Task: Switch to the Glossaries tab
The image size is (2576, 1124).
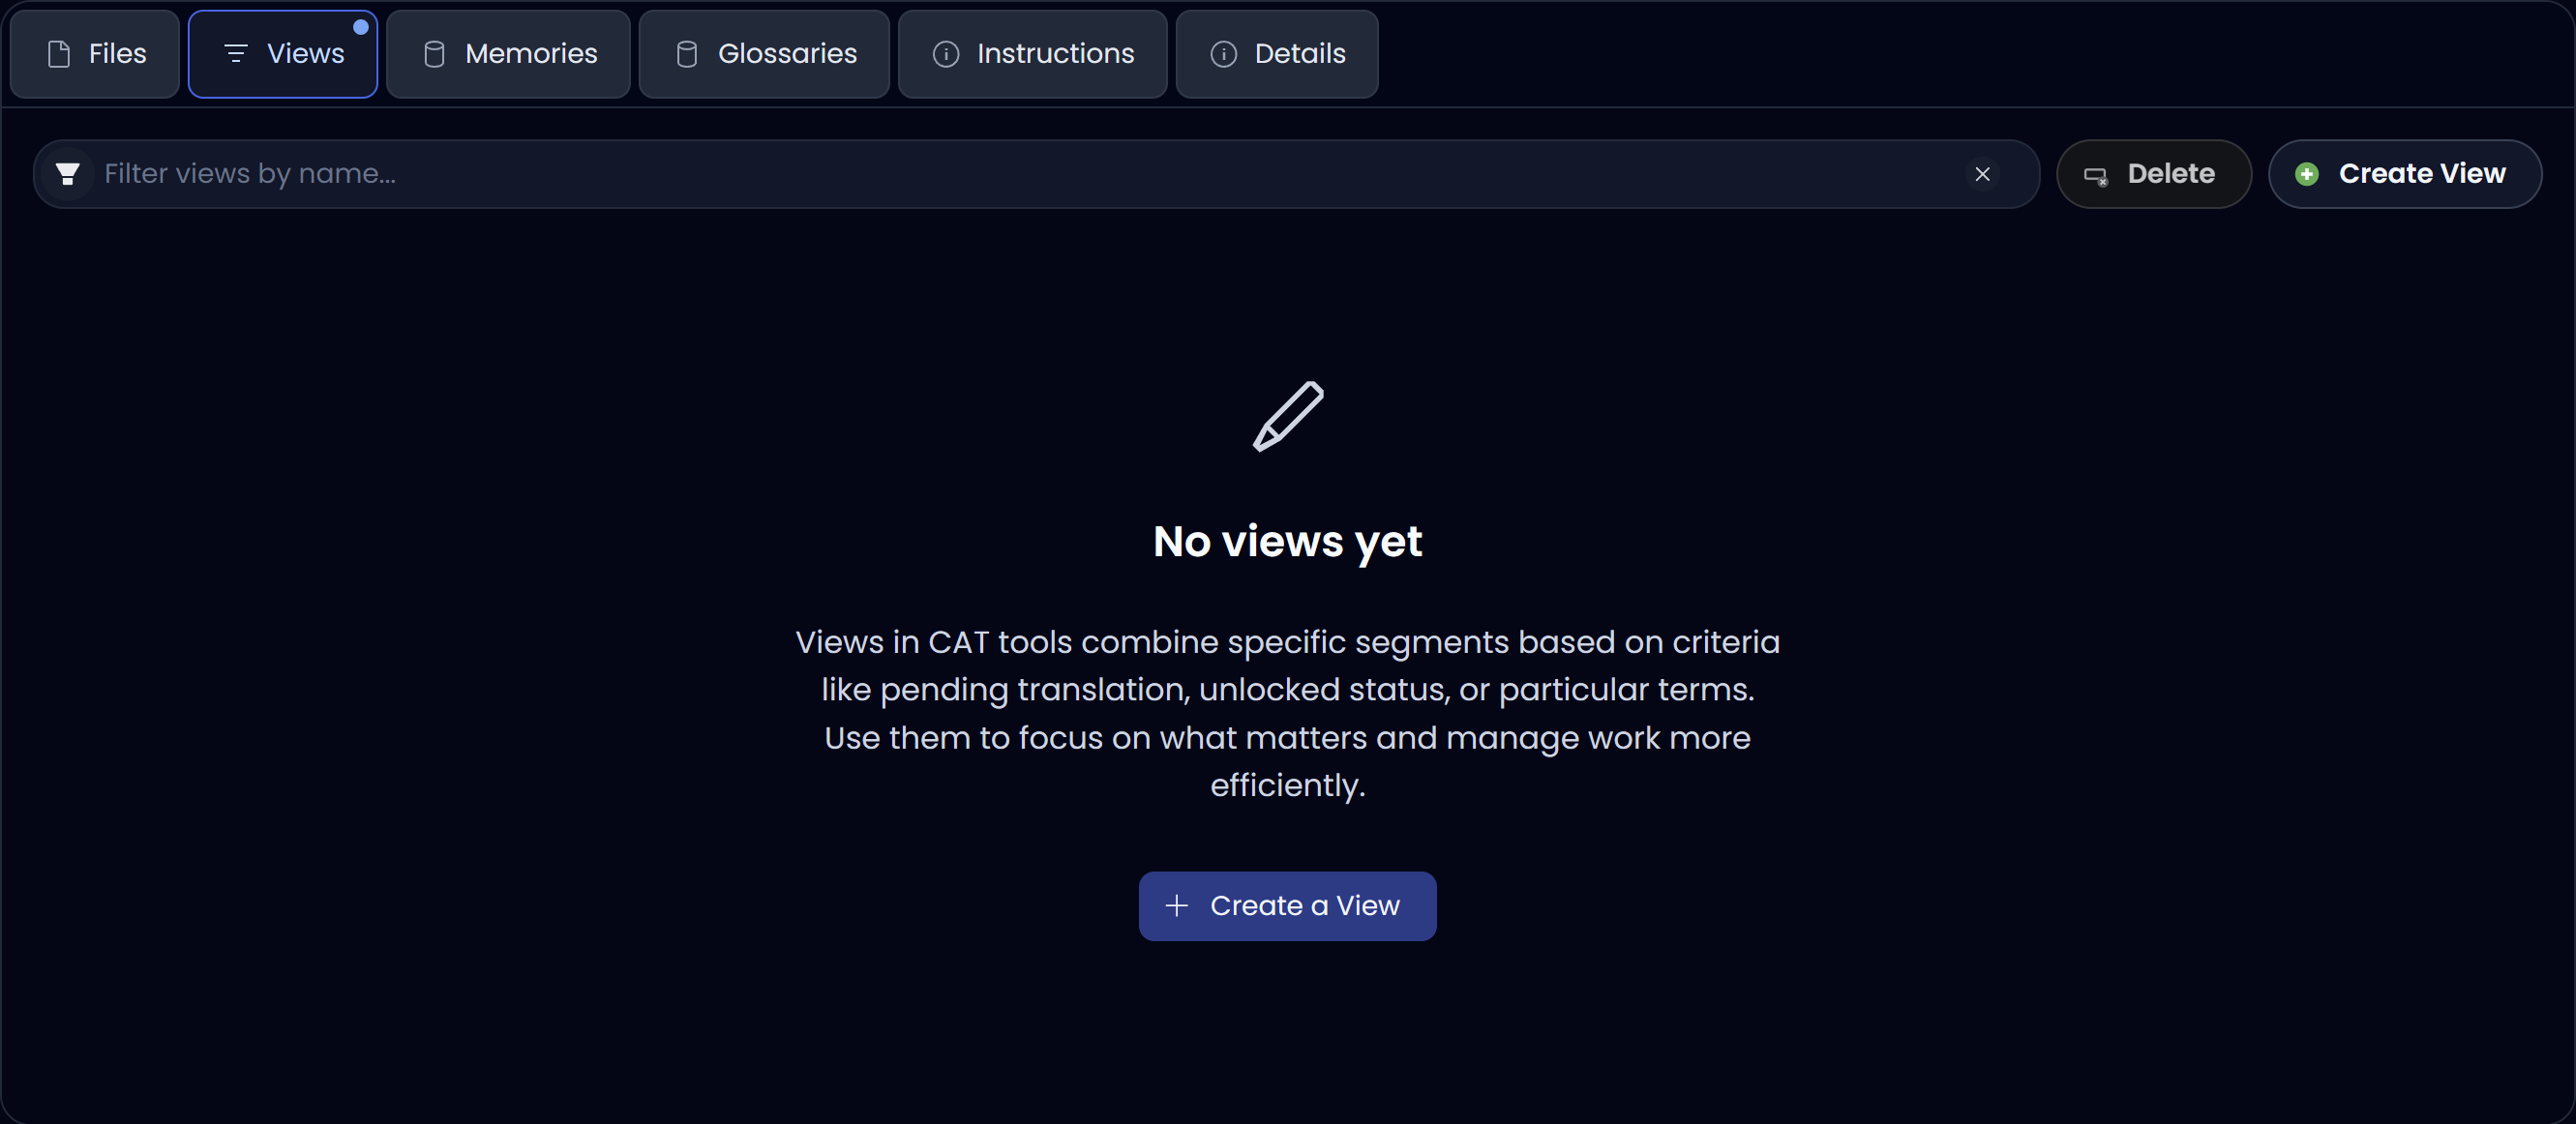Action: pyautogui.click(x=763, y=54)
